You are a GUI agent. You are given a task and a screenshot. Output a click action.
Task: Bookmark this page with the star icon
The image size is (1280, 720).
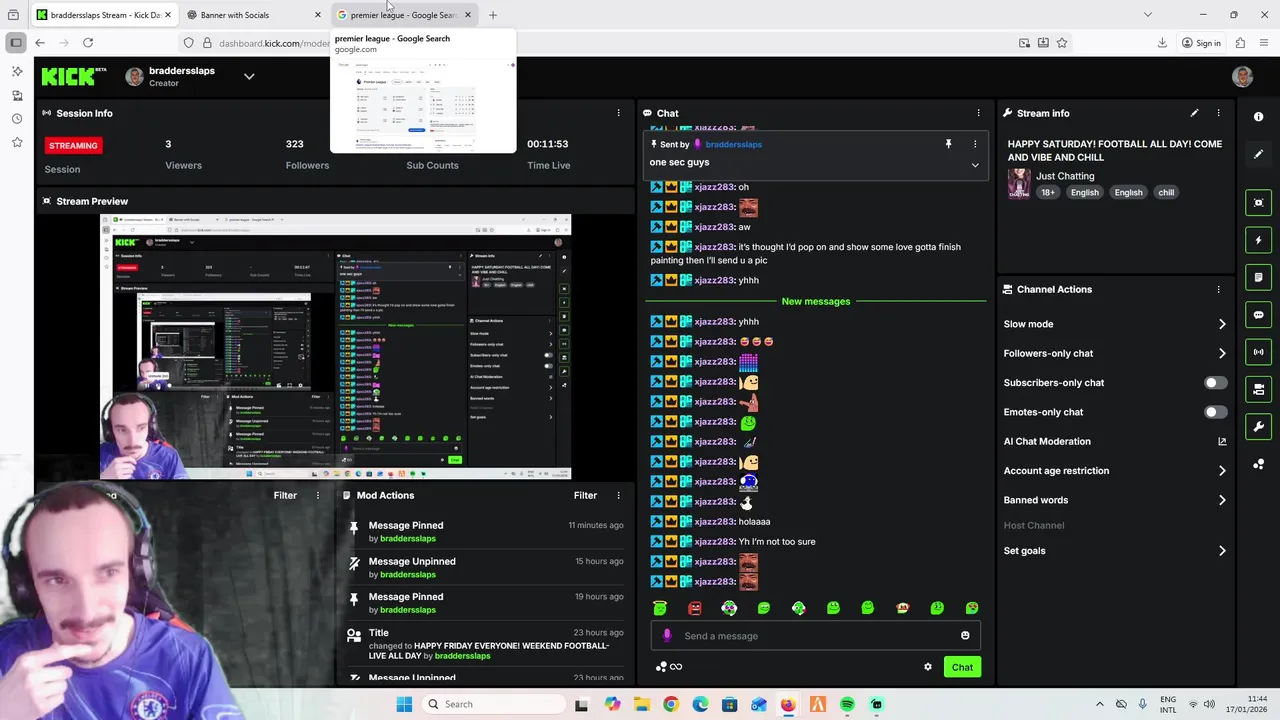[1062, 43]
